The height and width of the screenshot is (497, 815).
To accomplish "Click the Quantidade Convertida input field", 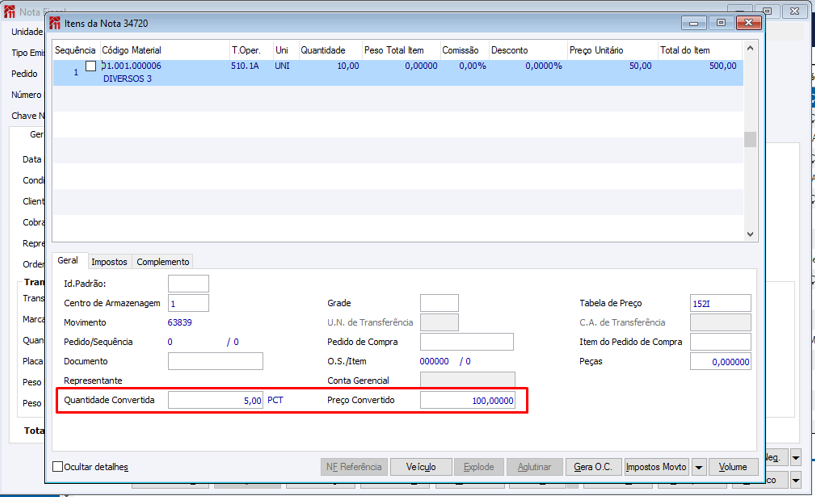I will pyautogui.click(x=215, y=400).
